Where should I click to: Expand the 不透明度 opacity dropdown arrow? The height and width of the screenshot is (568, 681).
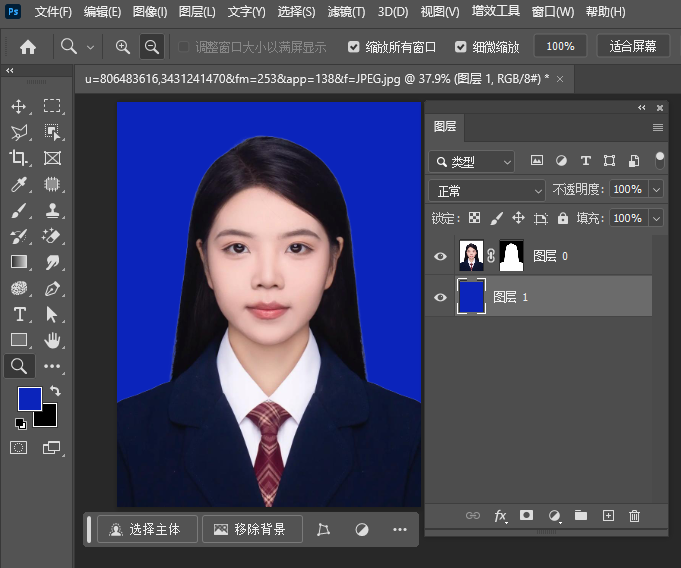click(657, 190)
